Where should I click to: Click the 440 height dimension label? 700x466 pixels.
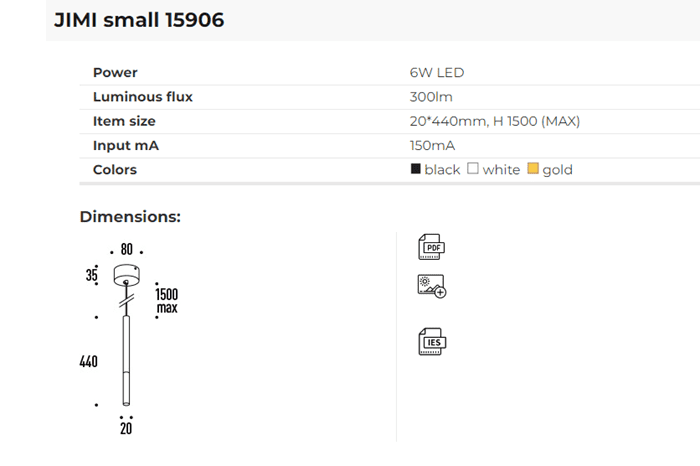coord(89,361)
